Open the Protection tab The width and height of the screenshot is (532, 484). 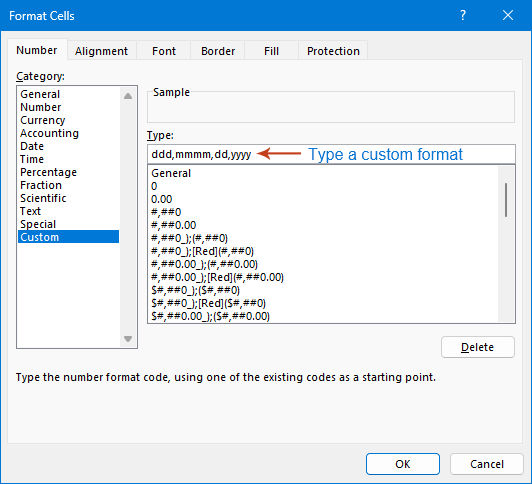pyautogui.click(x=333, y=51)
